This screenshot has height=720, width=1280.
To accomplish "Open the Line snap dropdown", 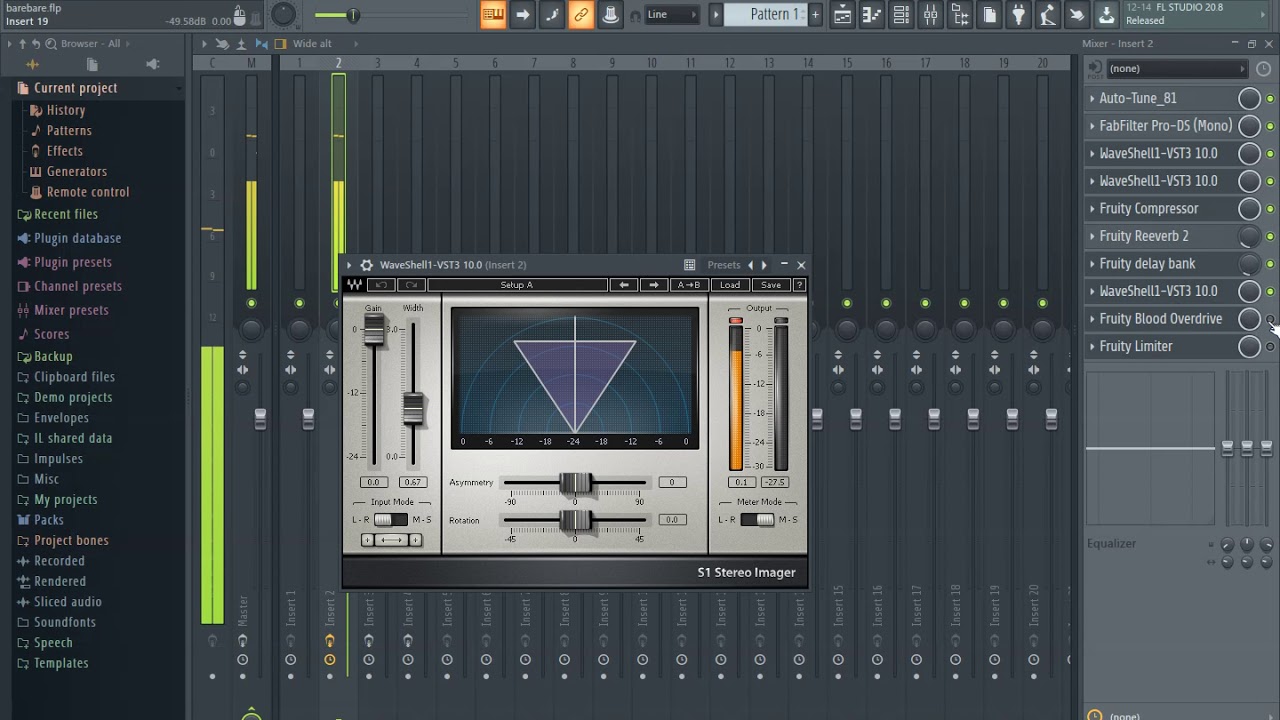I will click(x=672, y=14).
